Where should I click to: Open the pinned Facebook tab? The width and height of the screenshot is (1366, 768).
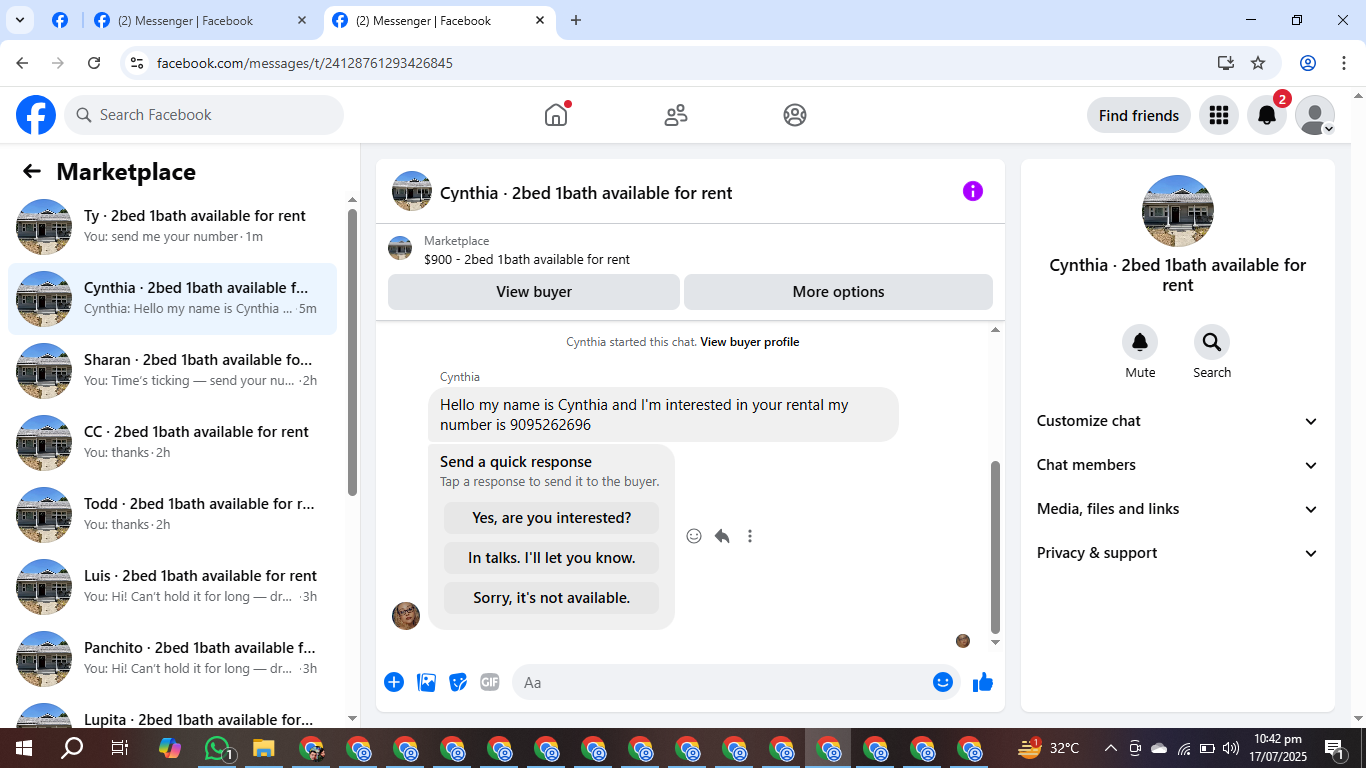click(x=60, y=20)
